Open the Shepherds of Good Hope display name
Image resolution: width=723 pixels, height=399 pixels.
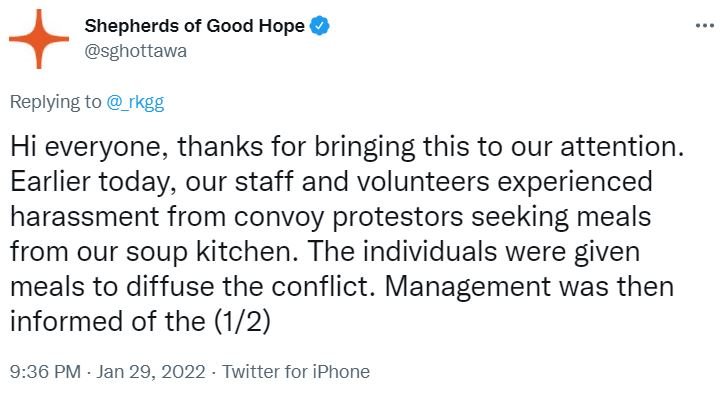194,26
